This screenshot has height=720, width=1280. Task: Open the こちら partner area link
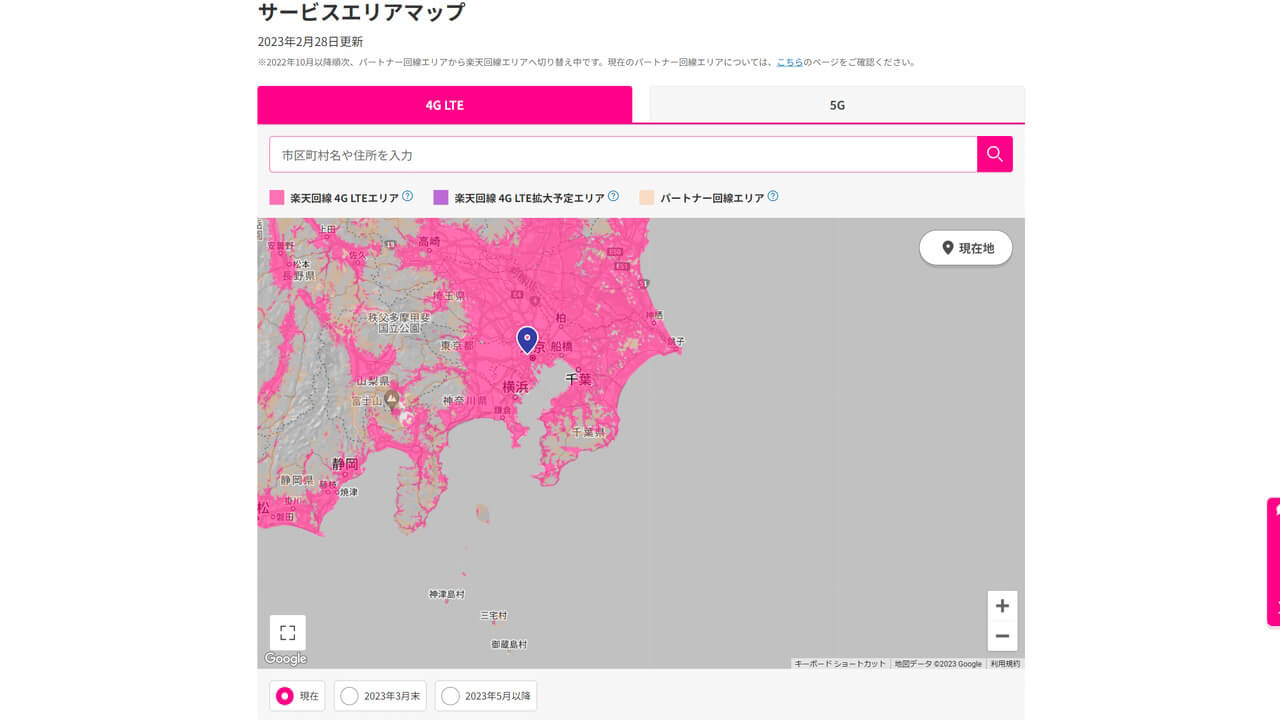(x=789, y=61)
